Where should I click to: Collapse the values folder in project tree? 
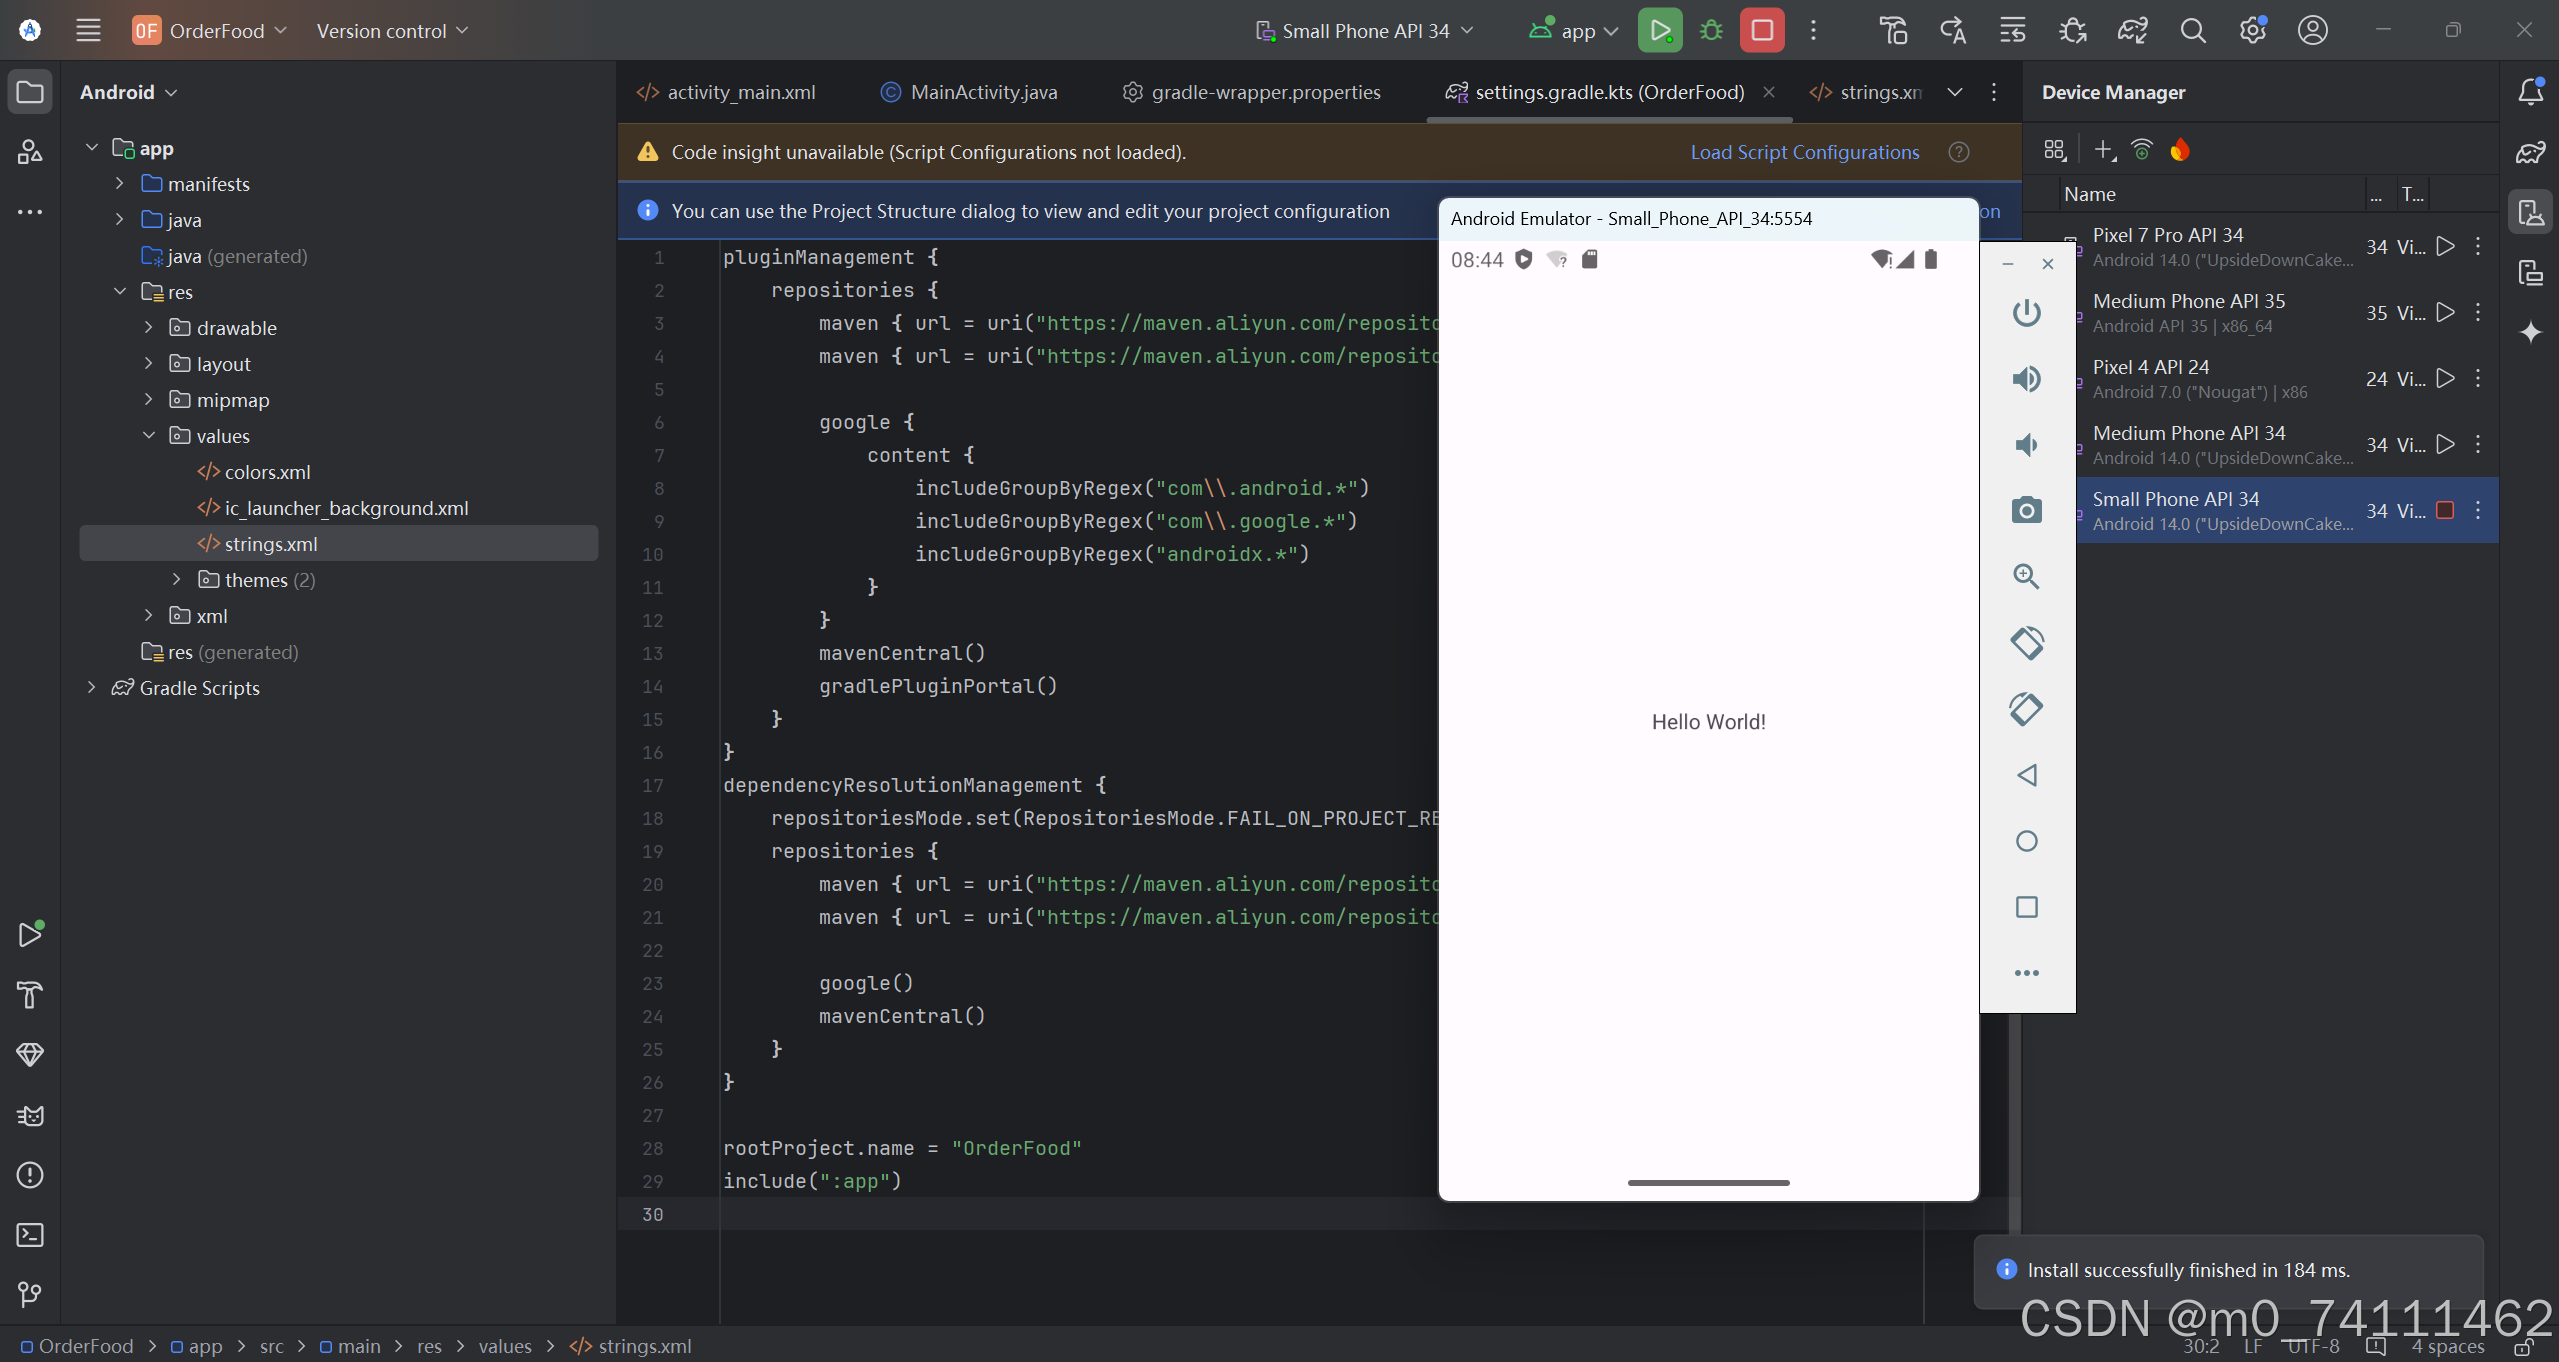pos(148,435)
